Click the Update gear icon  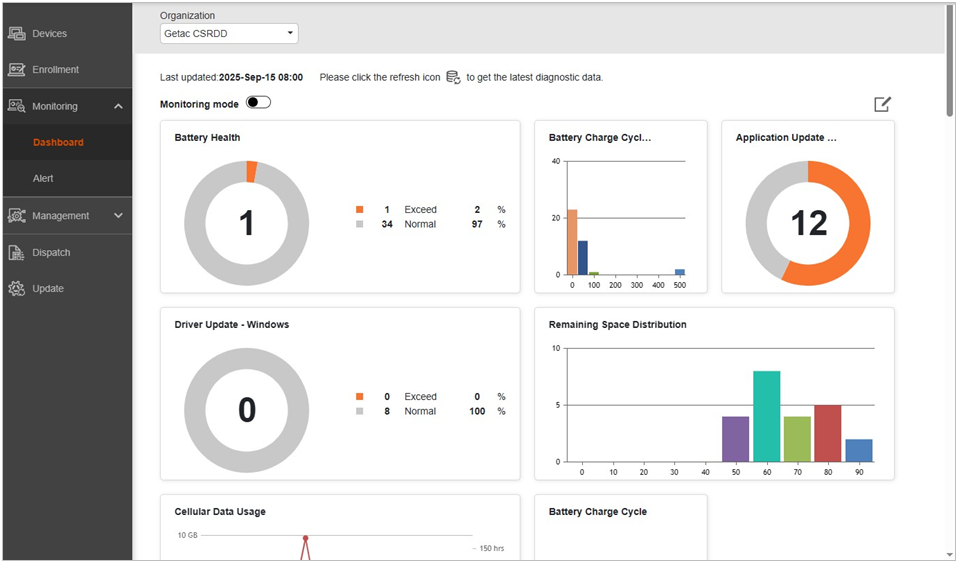click(16, 289)
